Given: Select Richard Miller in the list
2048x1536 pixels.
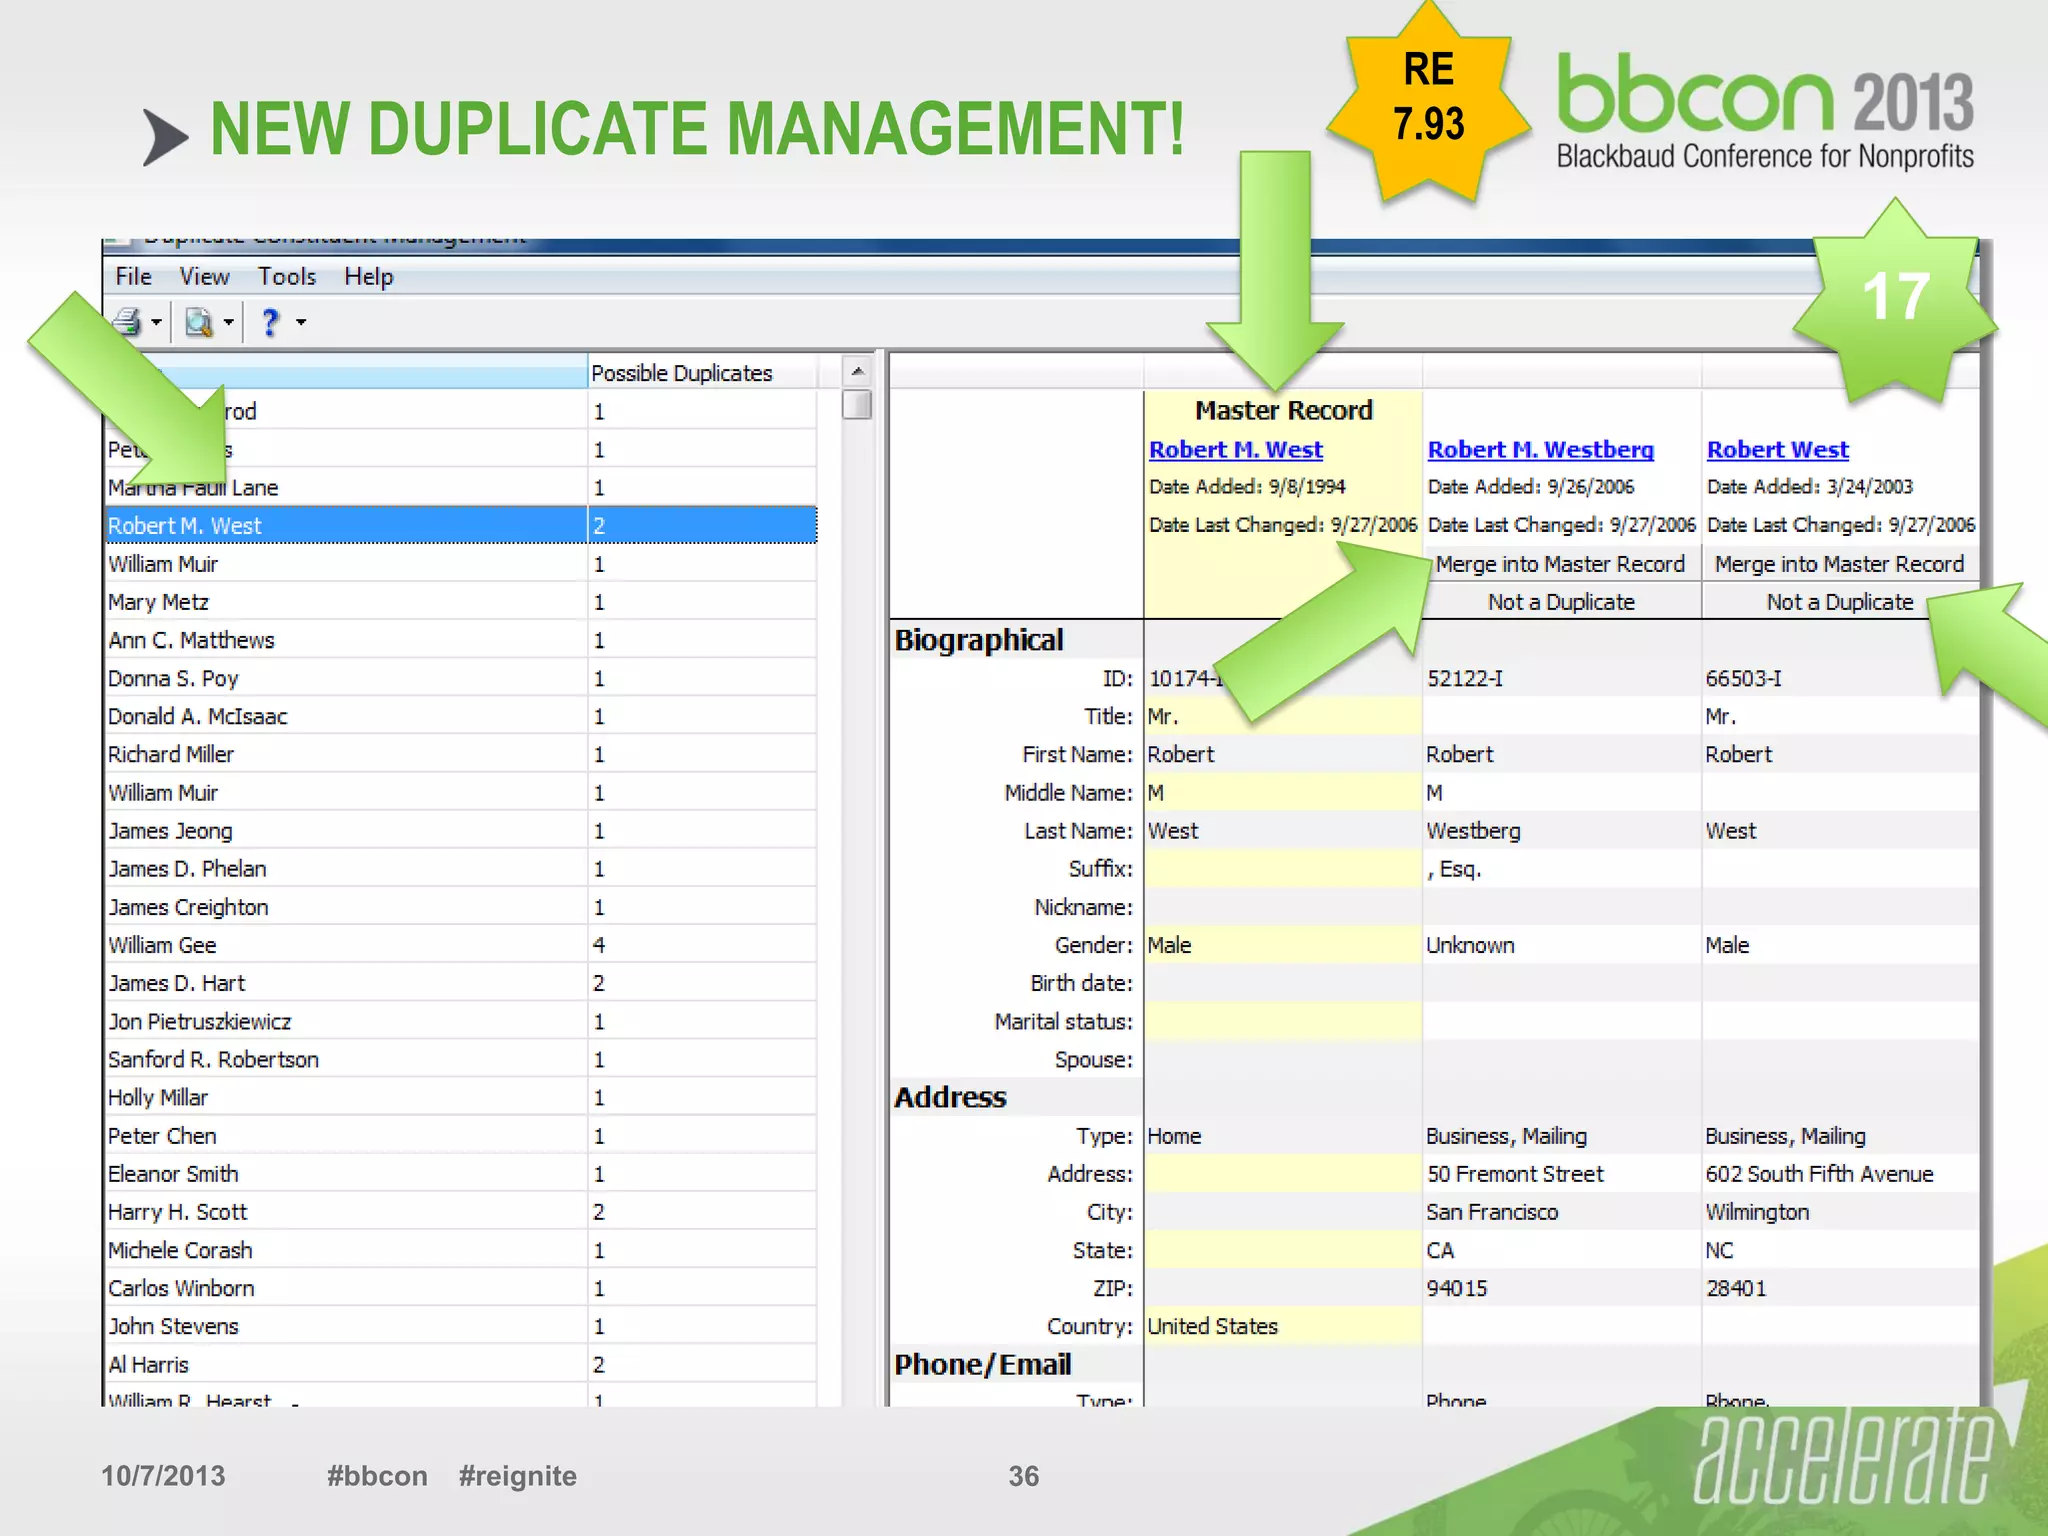Looking at the screenshot, I should [x=462, y=754].
